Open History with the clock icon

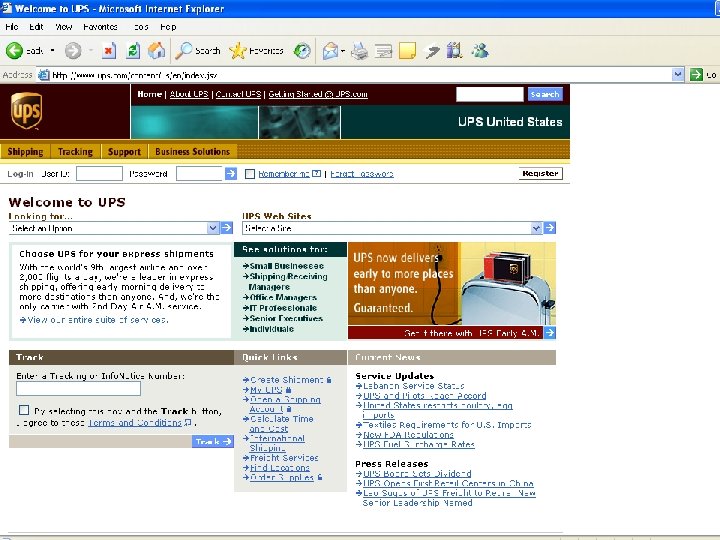point(302,51)
